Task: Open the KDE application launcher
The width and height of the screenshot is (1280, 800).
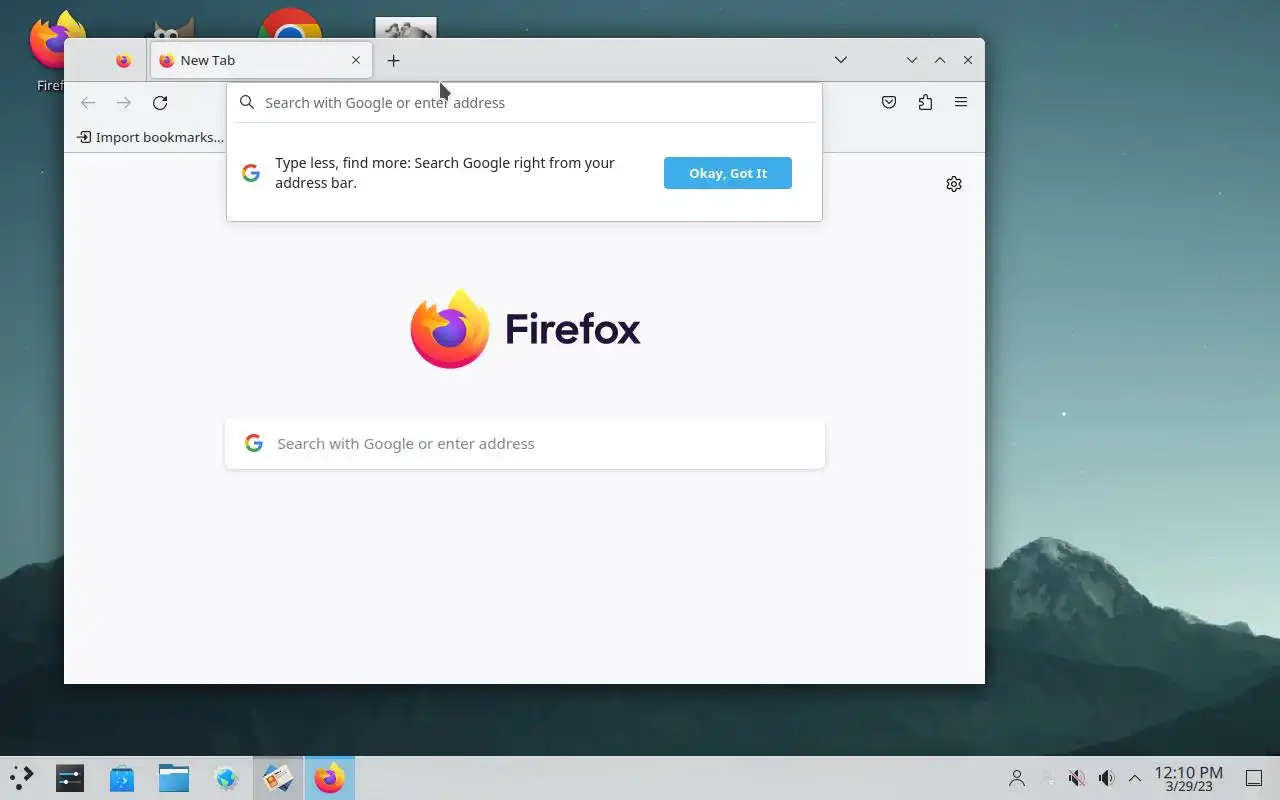Action: coord(21,777)
